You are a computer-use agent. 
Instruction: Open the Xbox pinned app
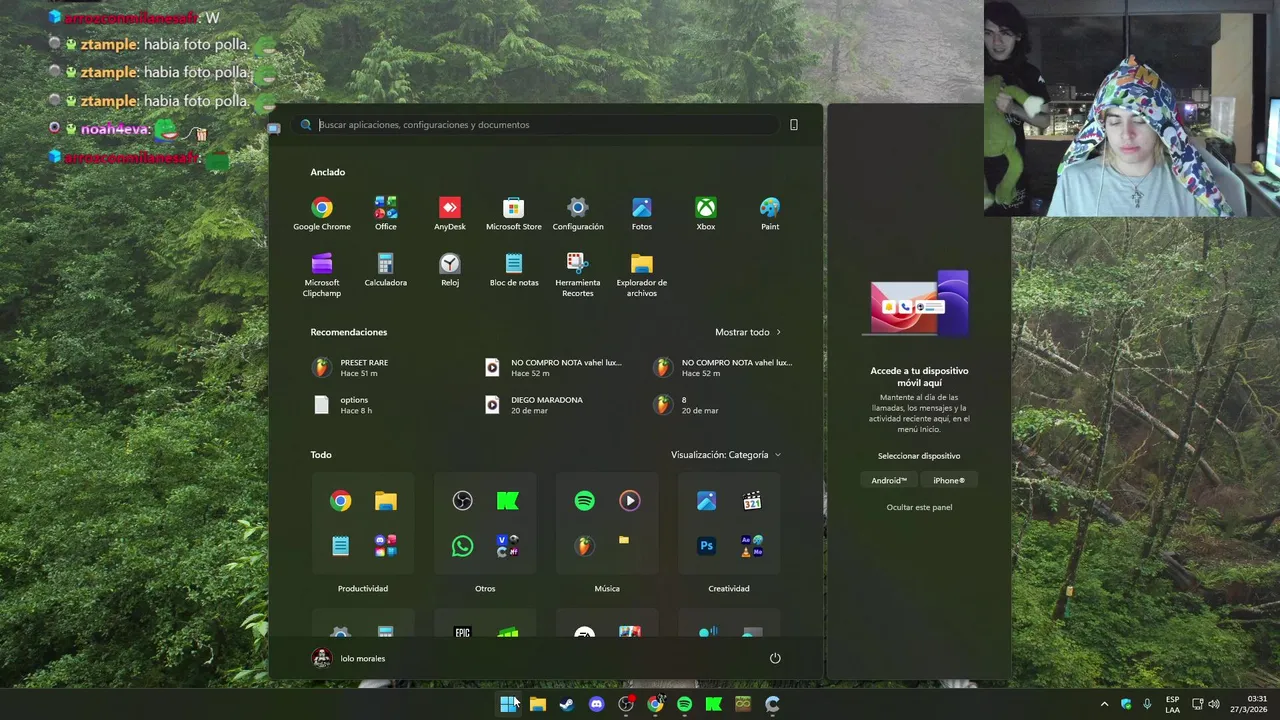click(x=706, y=213)
